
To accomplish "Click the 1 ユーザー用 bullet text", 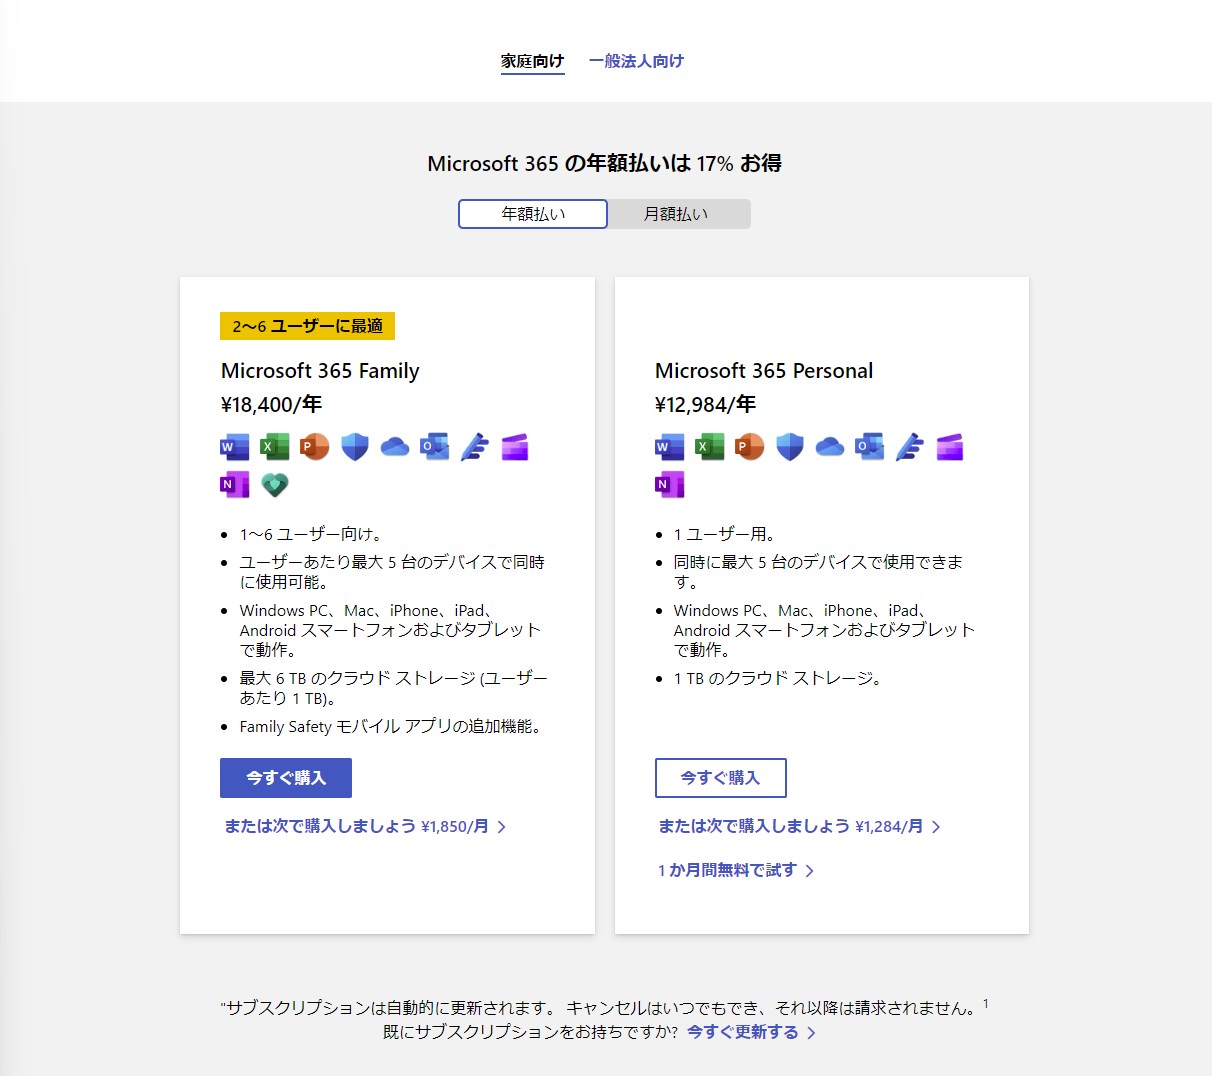I will 725,534.
